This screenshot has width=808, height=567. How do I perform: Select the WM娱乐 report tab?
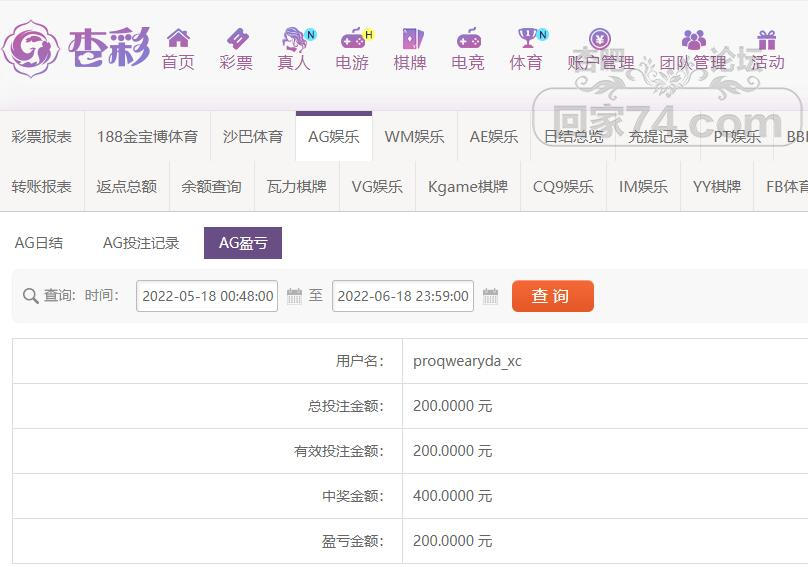point(414,137)
